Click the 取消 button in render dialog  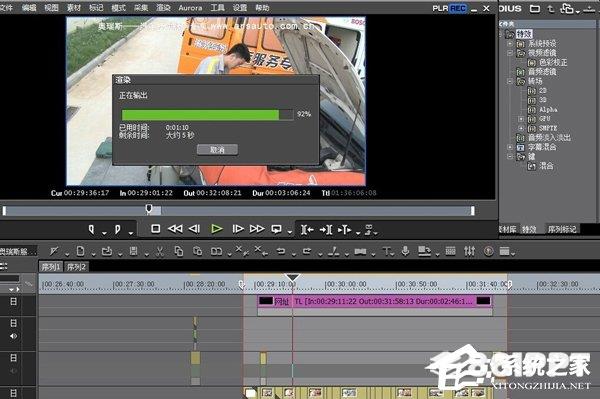click(x=217, y=150)
